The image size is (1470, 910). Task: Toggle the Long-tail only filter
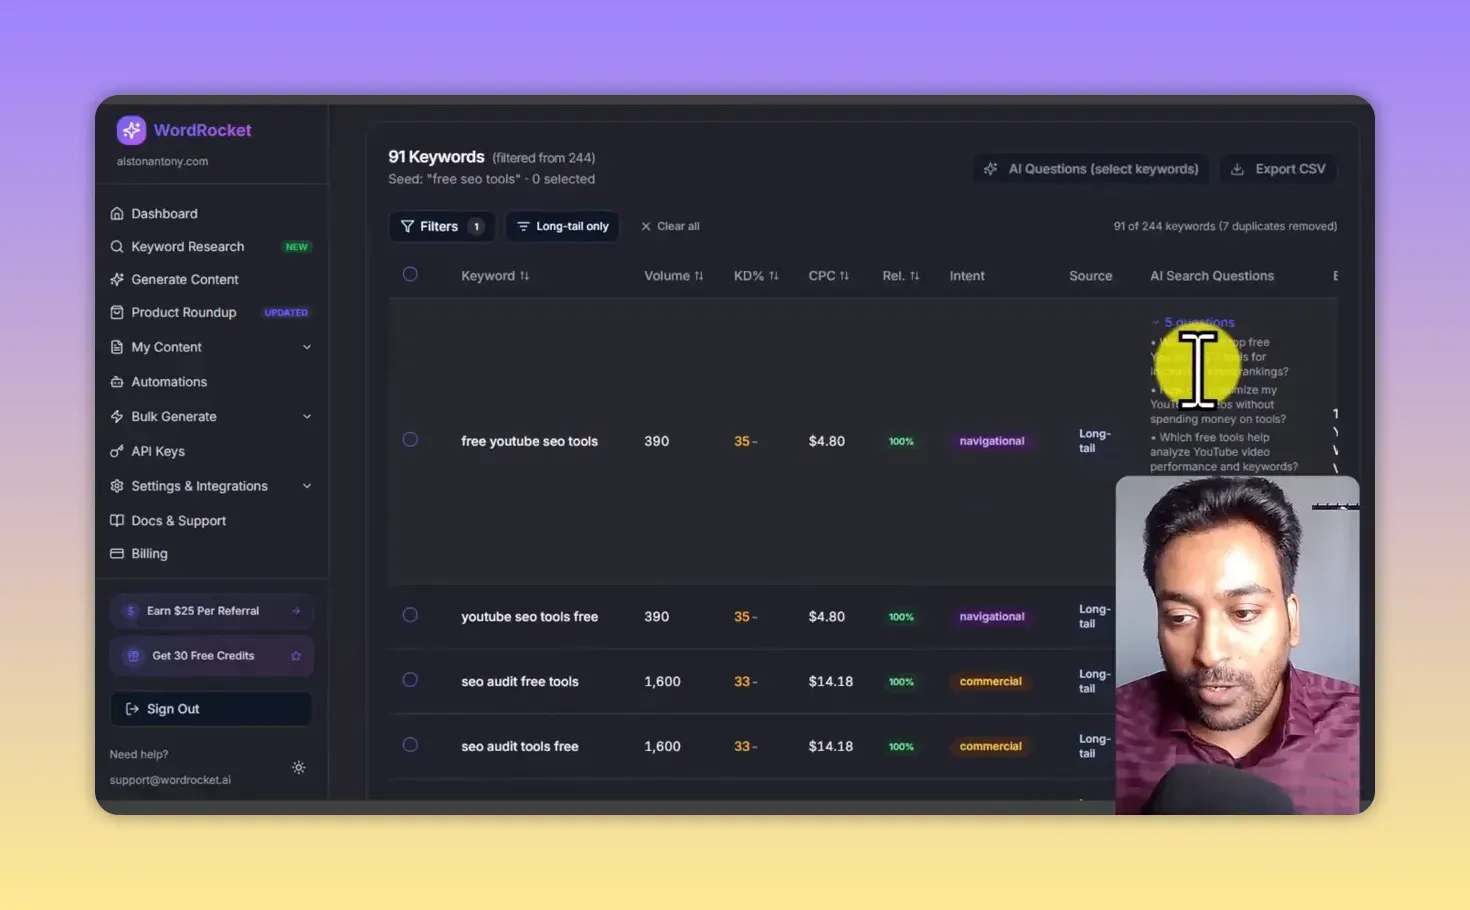pos(562,226)
